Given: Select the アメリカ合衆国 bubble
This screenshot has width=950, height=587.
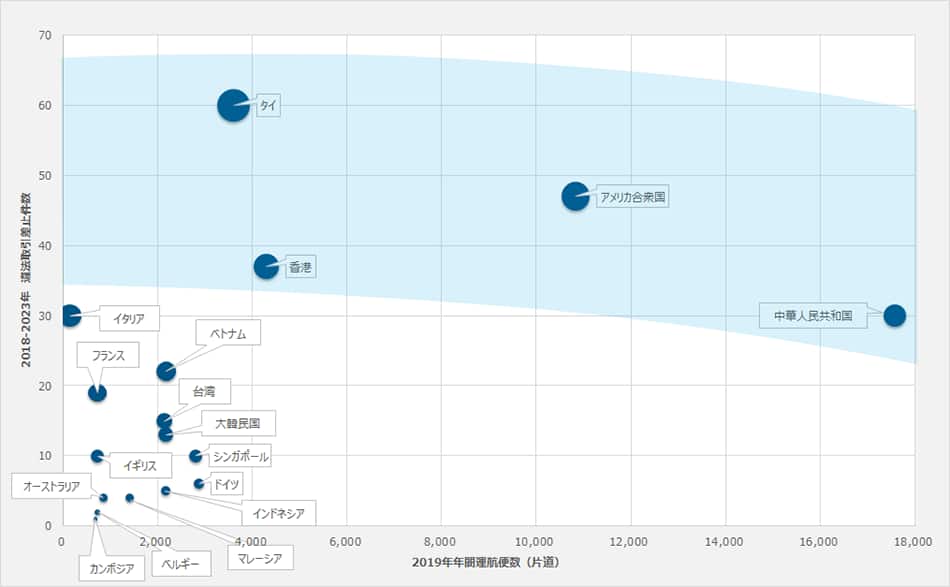Looking at the screenshot, I should [575, 196].
